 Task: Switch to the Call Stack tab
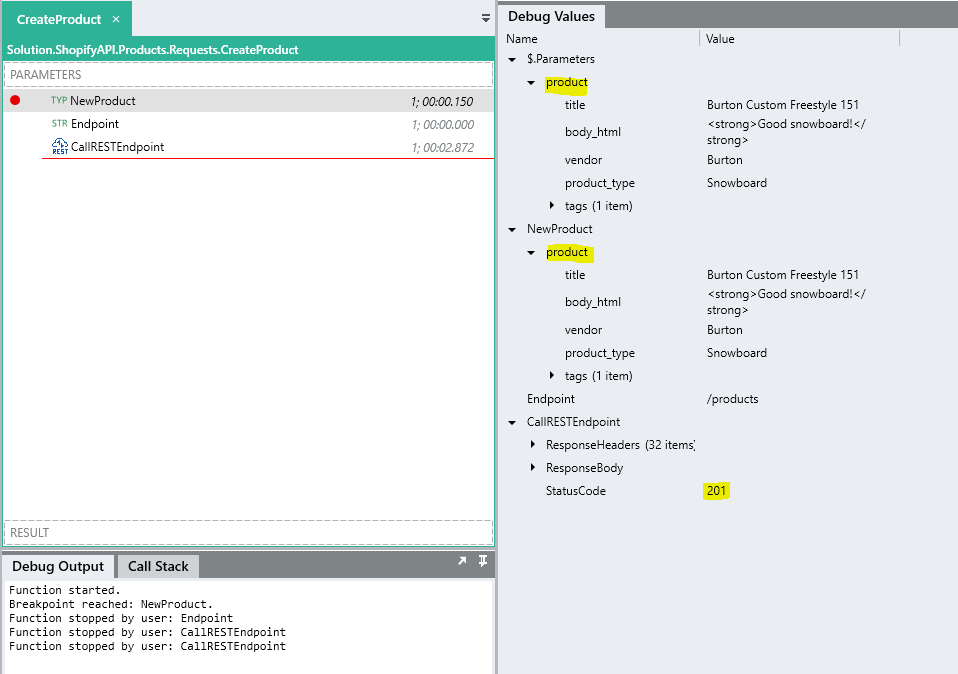[x=158, y=566]
